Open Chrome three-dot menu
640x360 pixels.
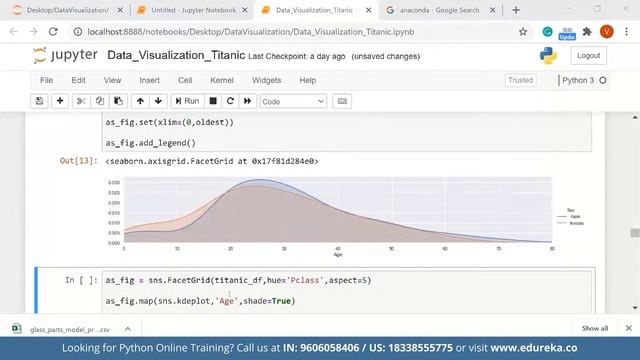point(627,31)
